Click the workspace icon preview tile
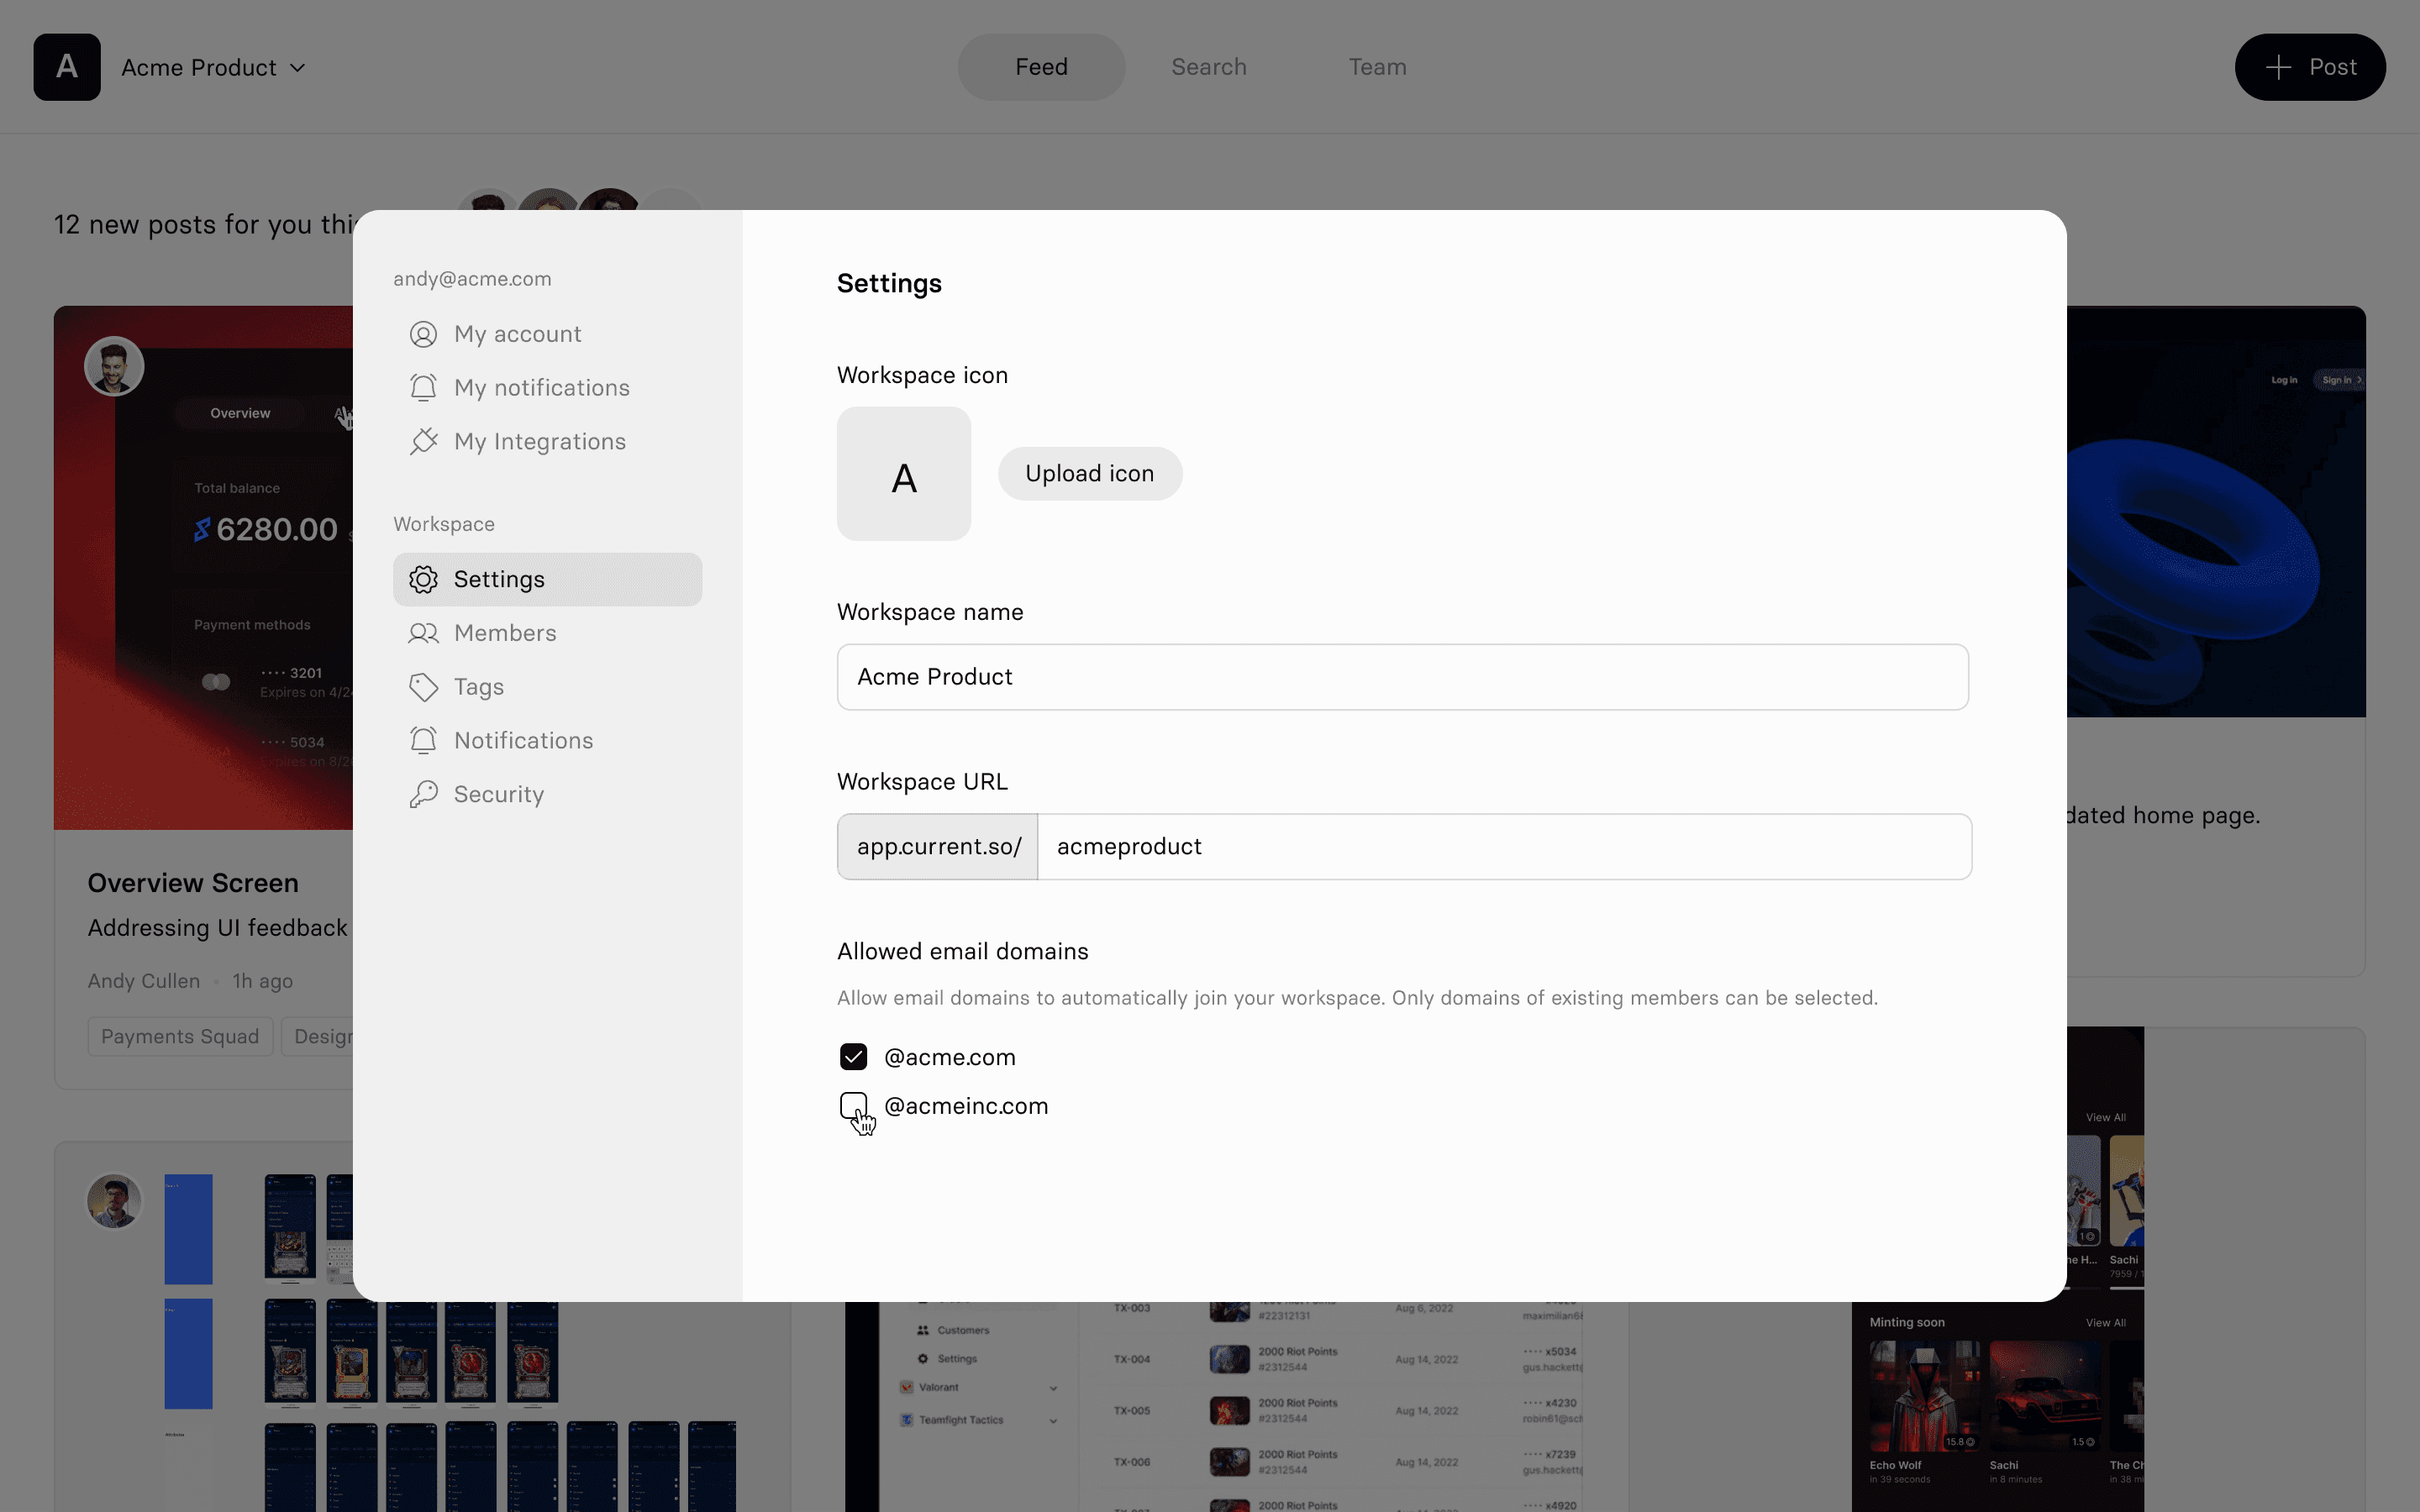 (903, 474)
